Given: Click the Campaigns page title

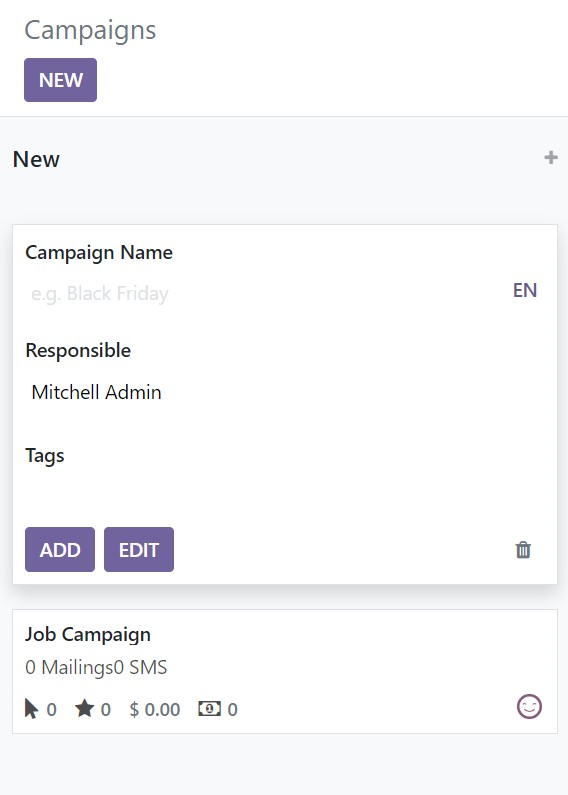Looking at the screenshot, I should tap(90, 30).
